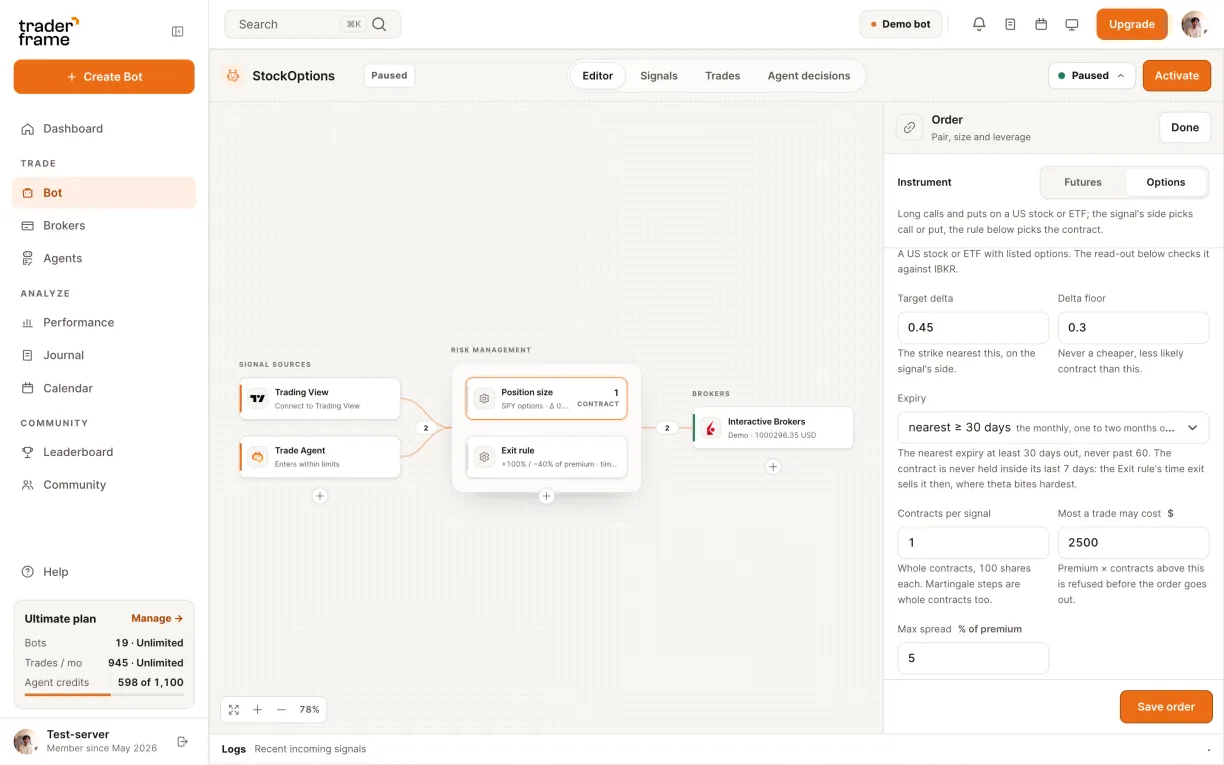Click the Order panel link icon
Viewport: 1224px width, 765px height.
coord(909,127)
